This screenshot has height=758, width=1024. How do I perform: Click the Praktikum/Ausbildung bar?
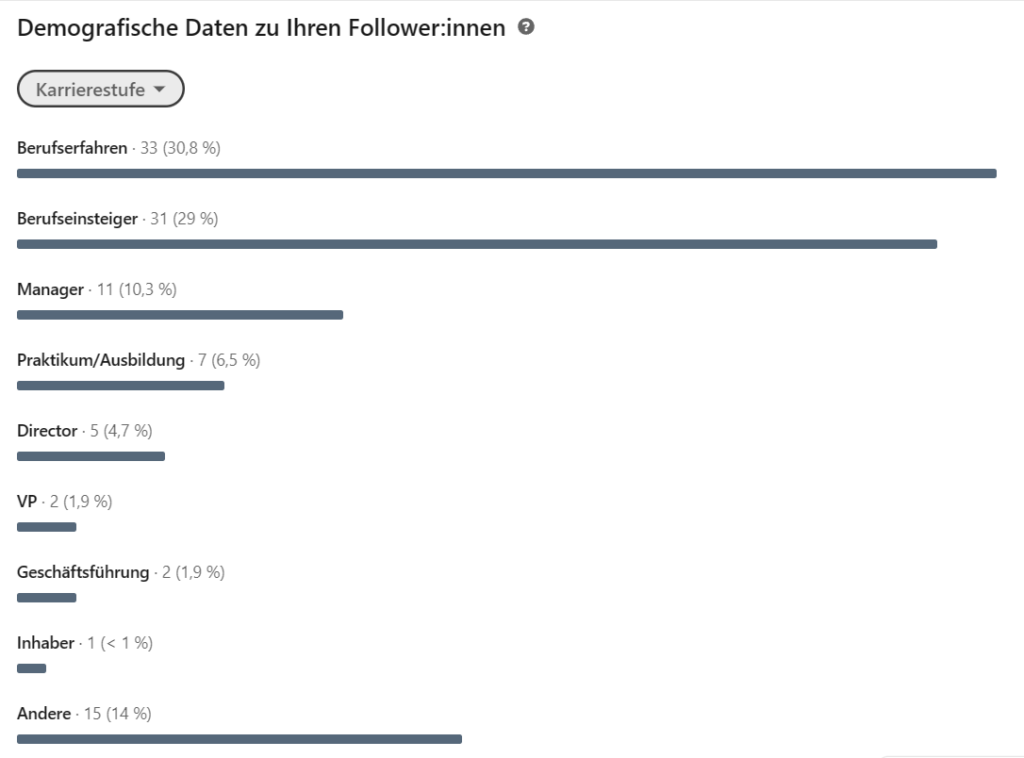pyautogui.click(x=120, y=385)
